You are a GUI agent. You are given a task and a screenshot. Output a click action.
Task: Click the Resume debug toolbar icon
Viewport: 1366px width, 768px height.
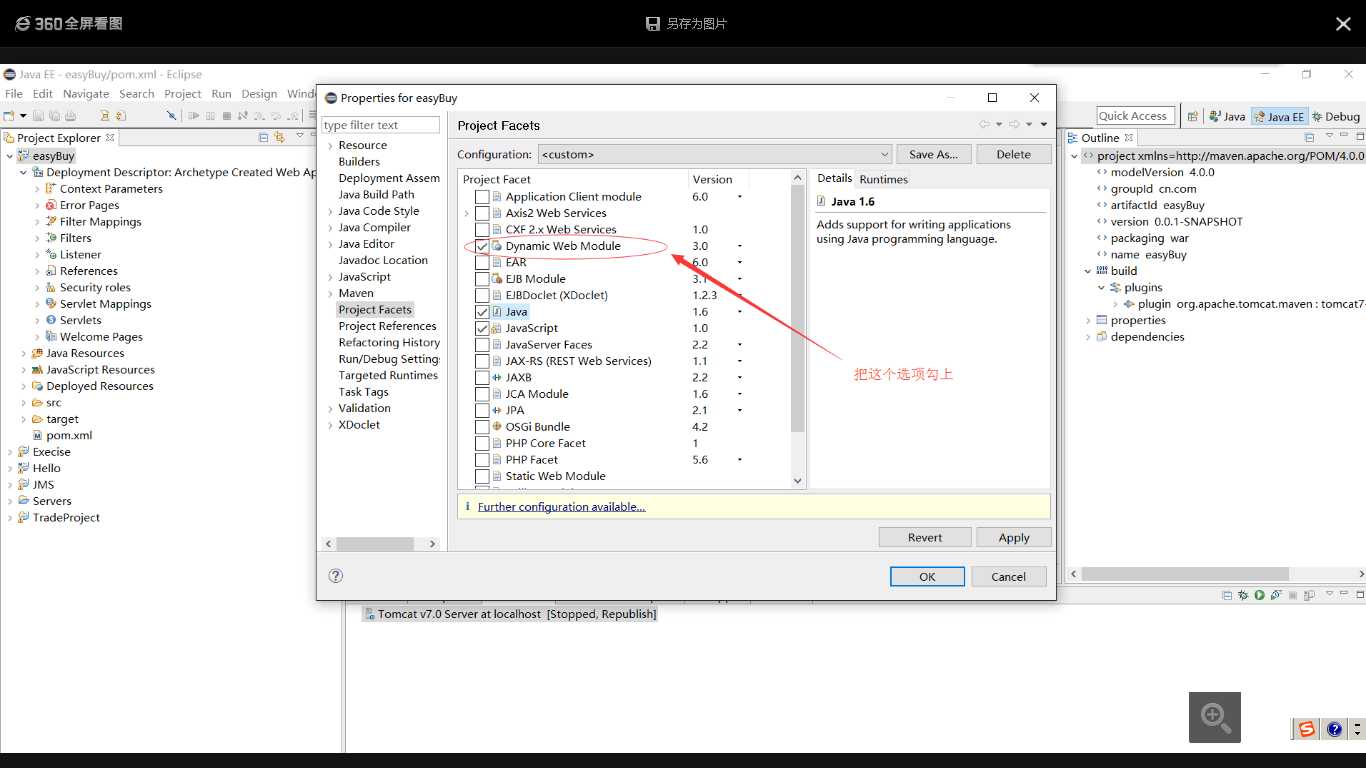point(194,116)
